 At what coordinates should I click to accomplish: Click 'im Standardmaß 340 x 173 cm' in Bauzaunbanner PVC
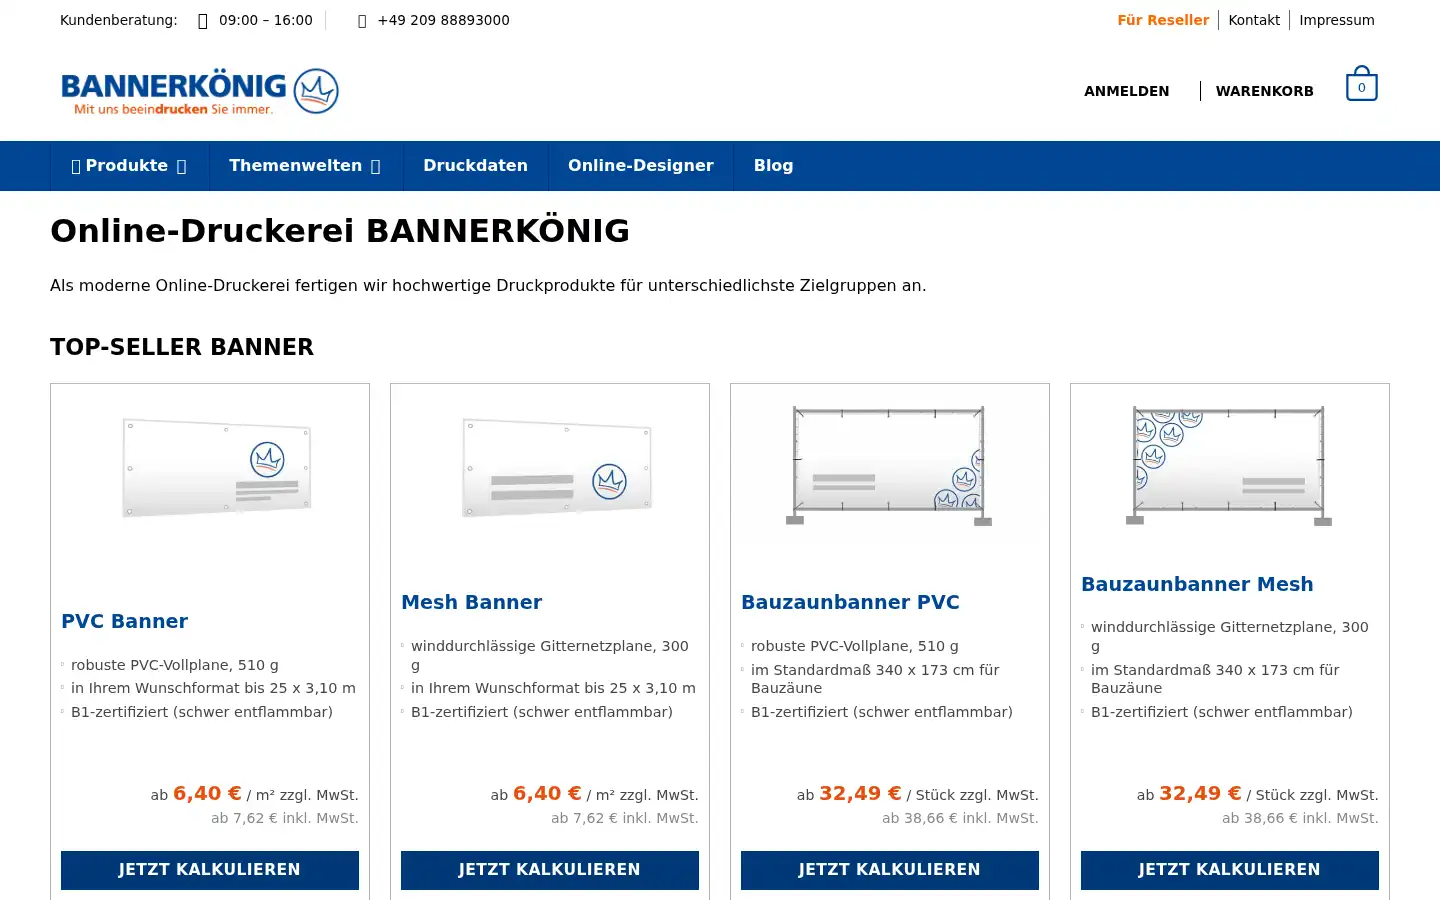click(875, 679)
